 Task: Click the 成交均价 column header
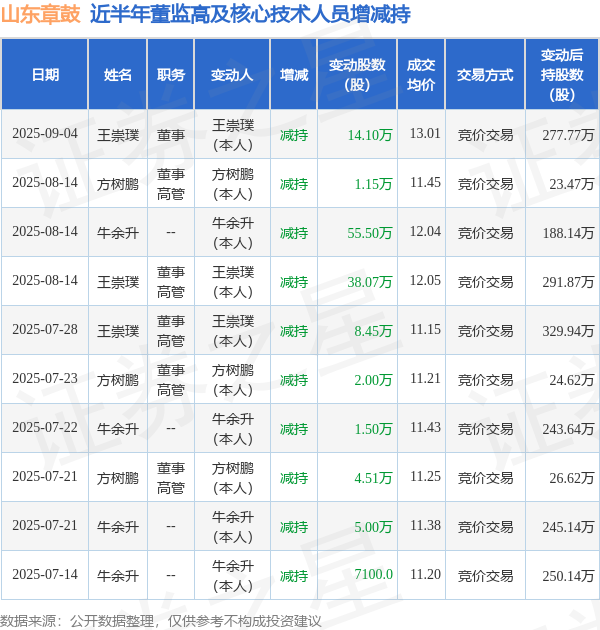[x=421, y=75]
